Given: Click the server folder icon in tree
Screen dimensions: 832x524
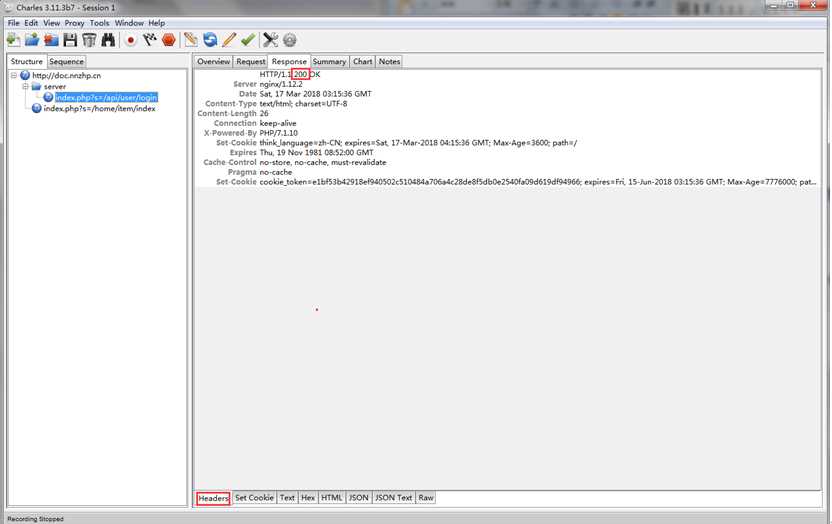Looking at the screenshot, I should click(x=36, y=86).
